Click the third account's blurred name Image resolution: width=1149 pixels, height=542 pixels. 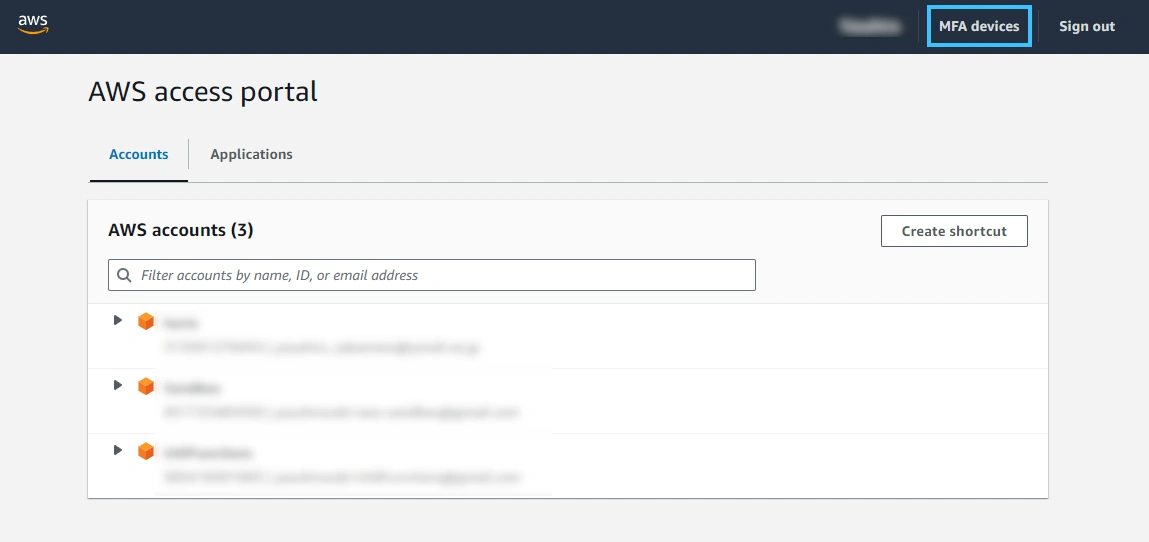point(207,453)
